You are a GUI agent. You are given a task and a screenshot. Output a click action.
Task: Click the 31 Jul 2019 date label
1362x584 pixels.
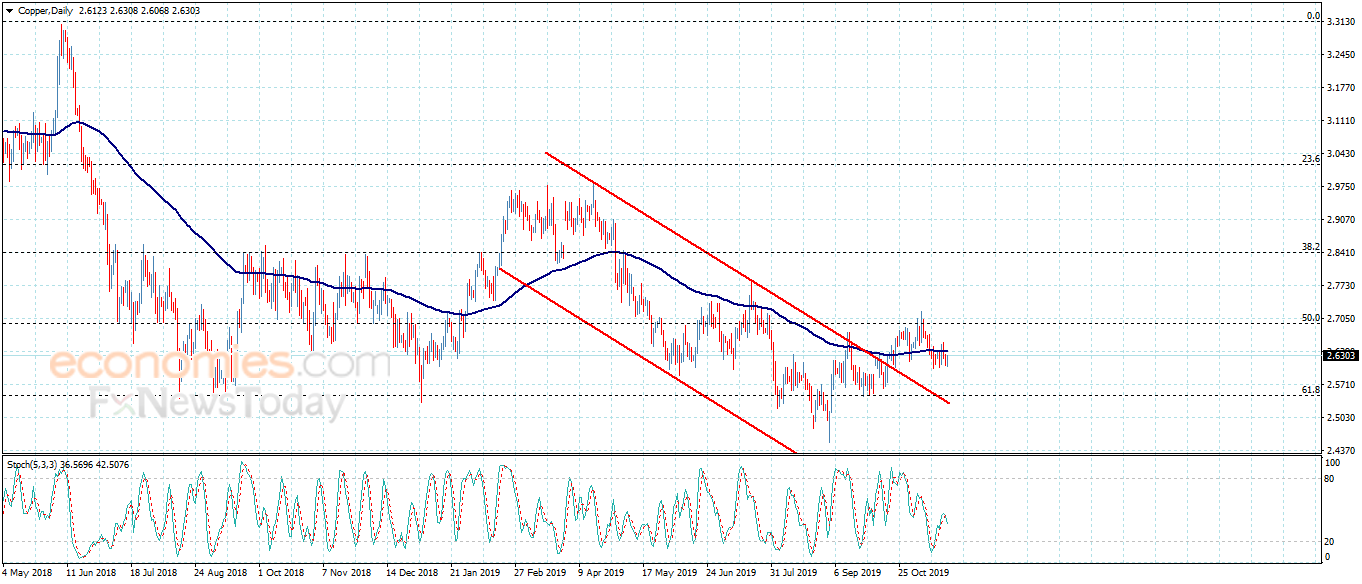coord(795,574)
